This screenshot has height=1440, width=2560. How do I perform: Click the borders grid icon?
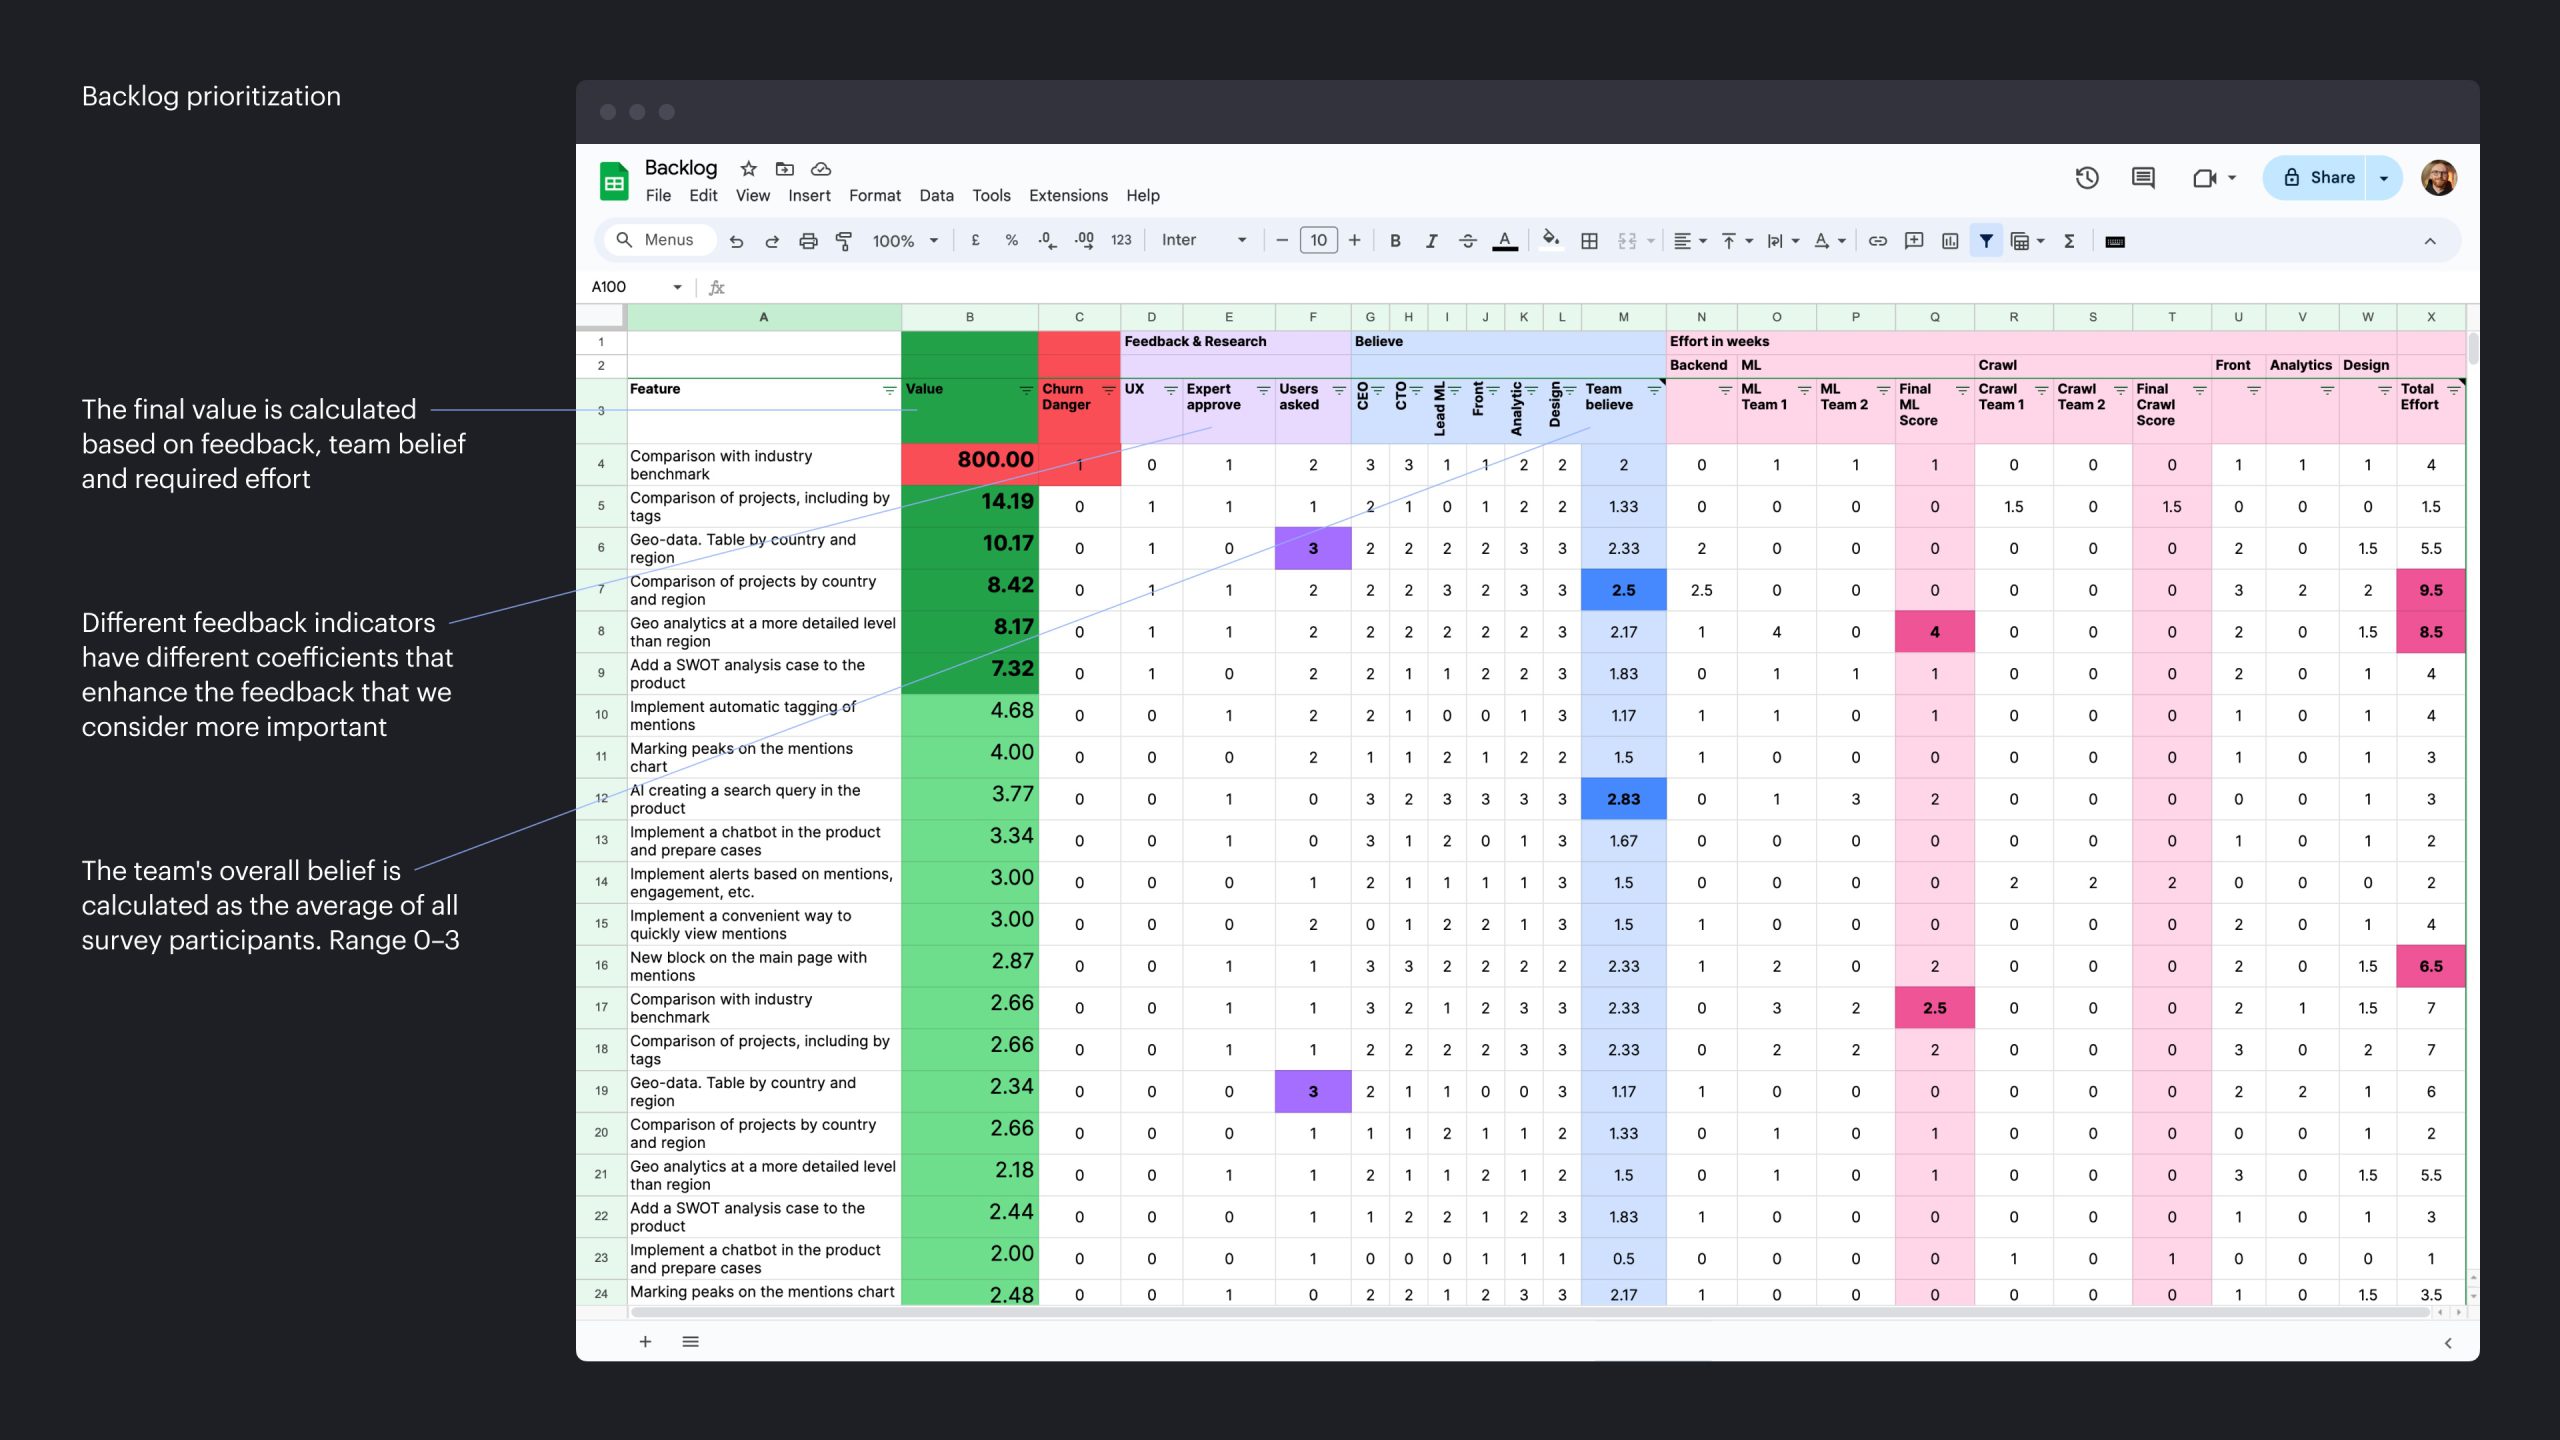pyautogui.click(x=1588, y=241)
